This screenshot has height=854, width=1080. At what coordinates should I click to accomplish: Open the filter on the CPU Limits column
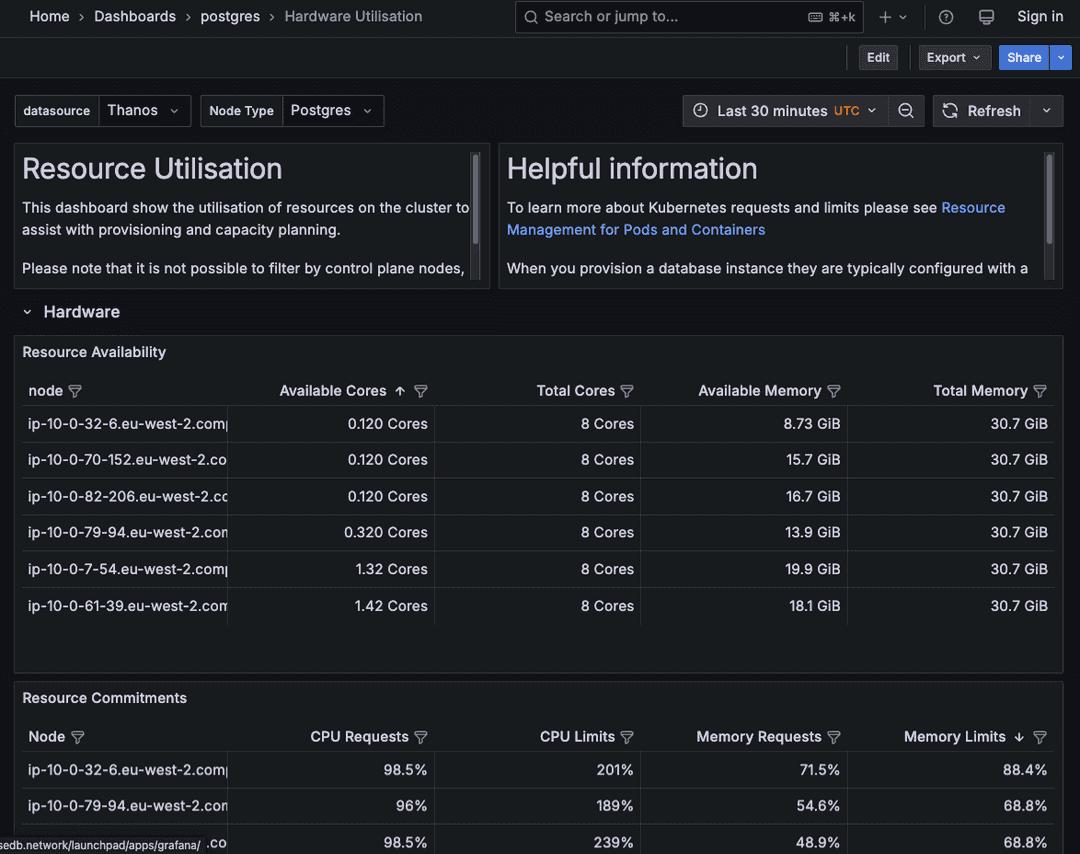tap(627, 737)
